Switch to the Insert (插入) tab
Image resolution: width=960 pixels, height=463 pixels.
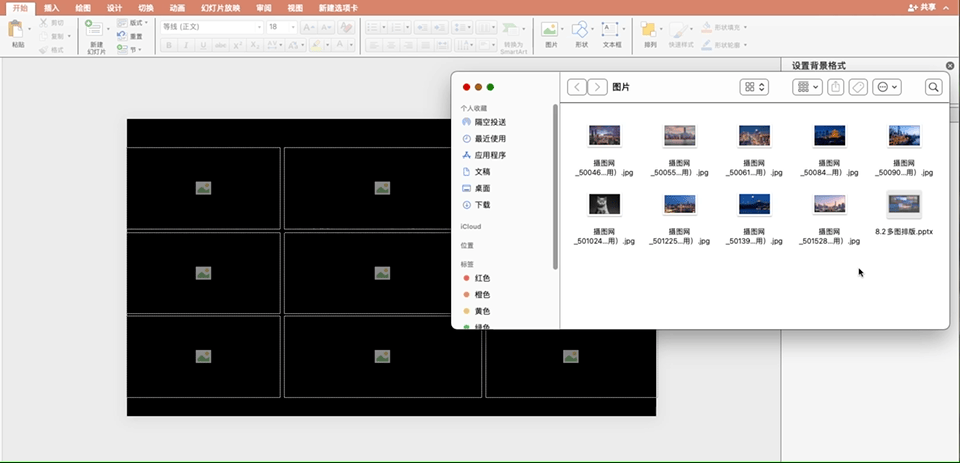pos(51,8)
